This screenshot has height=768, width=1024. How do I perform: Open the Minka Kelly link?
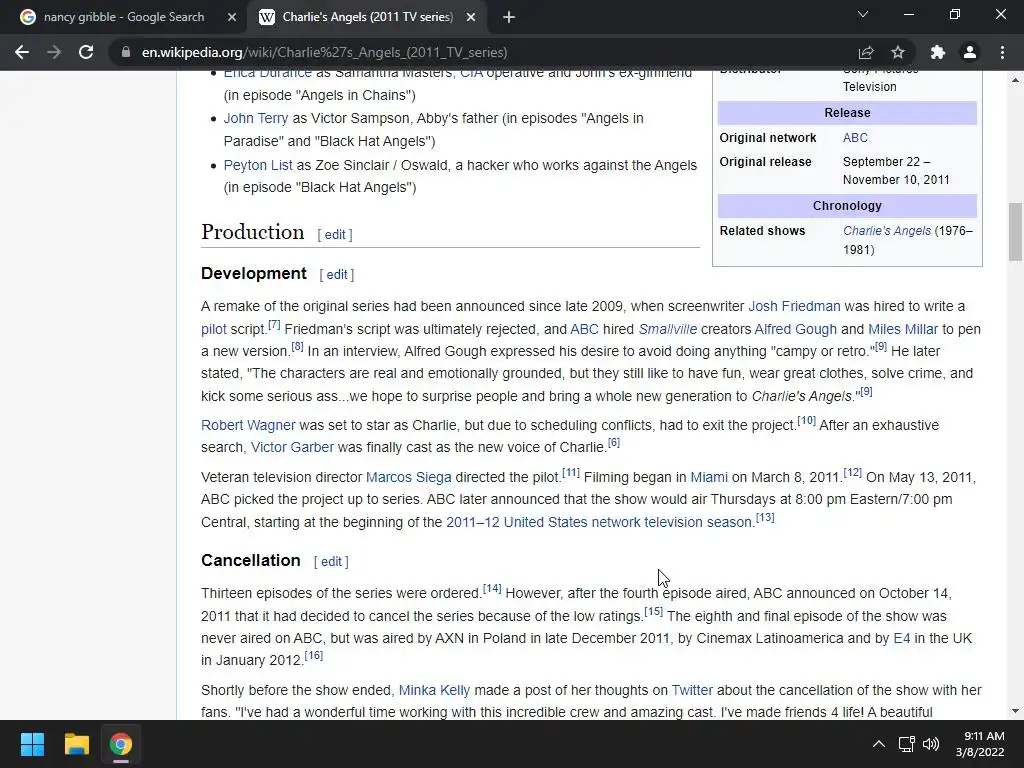coord(434,690)
